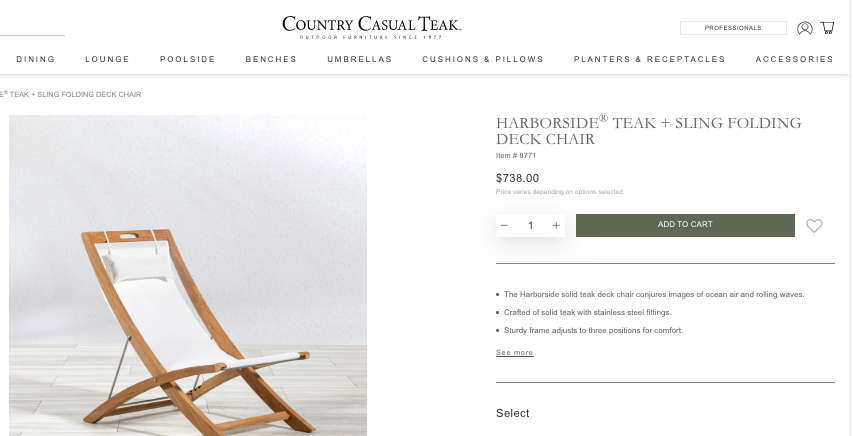Viewport: 853px width, 436px height.
Task: Click the search field underline at top left
Action: tap(32, 33)
